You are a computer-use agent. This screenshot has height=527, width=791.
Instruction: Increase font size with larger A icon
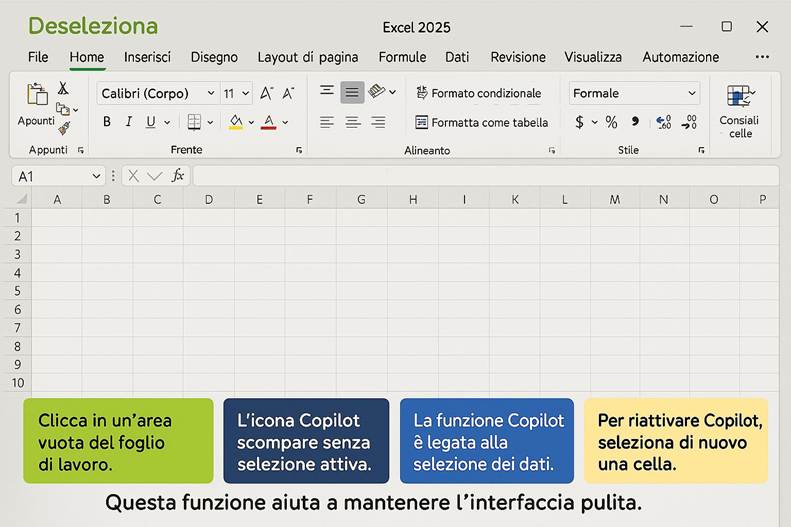(266, 93)
